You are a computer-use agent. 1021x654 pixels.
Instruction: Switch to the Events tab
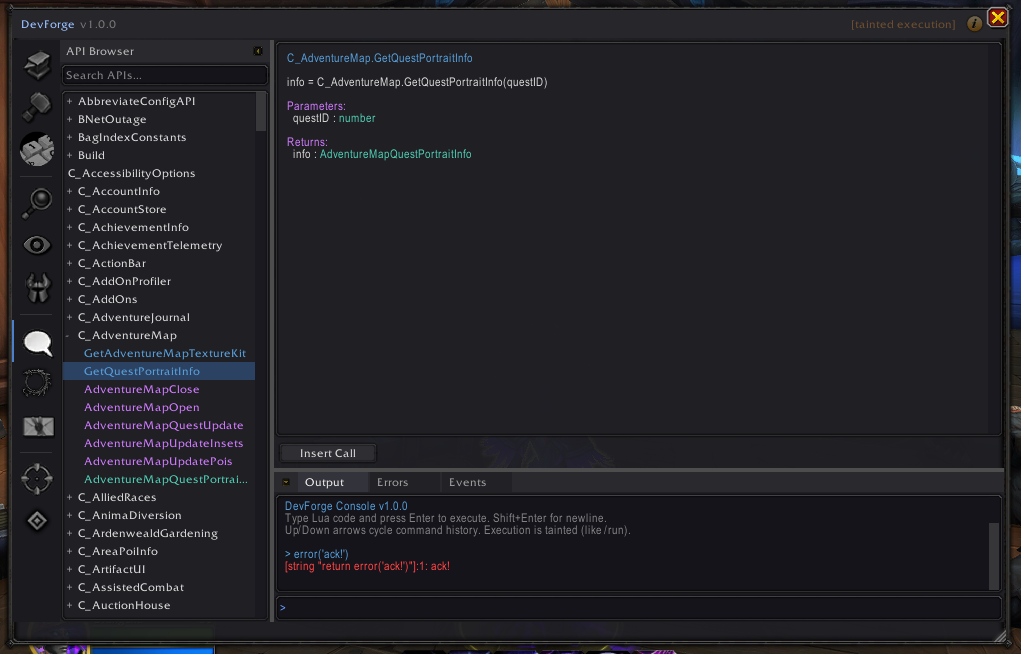pos(467,481)
